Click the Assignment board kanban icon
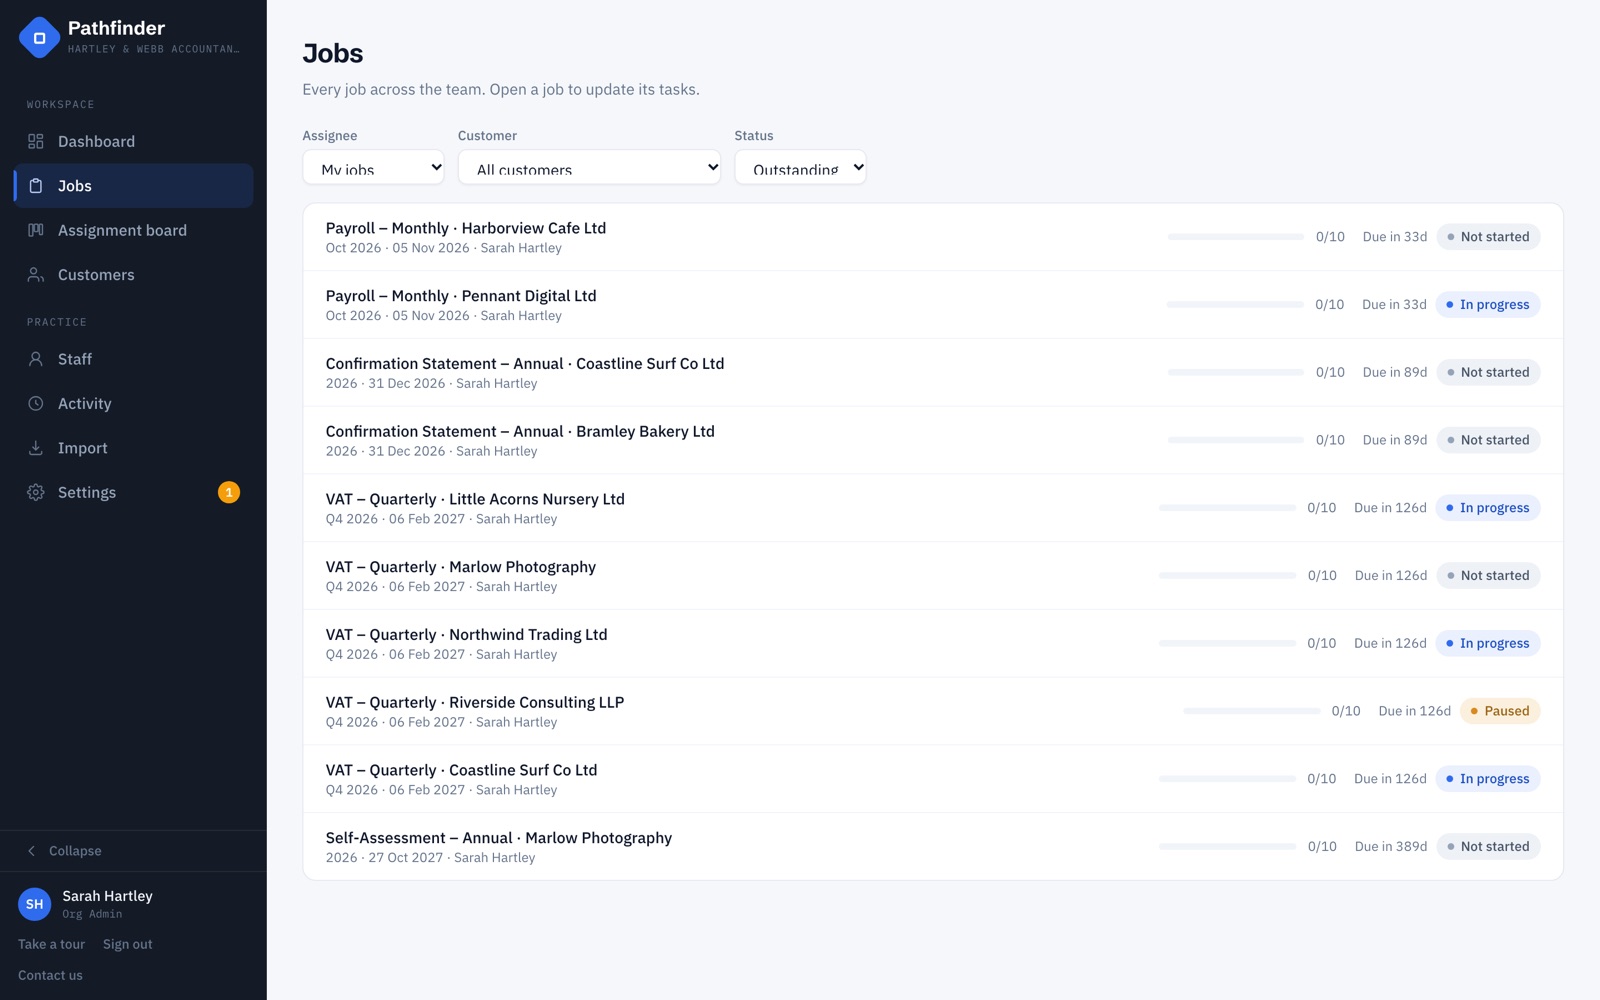 click(x=36, y=231)
